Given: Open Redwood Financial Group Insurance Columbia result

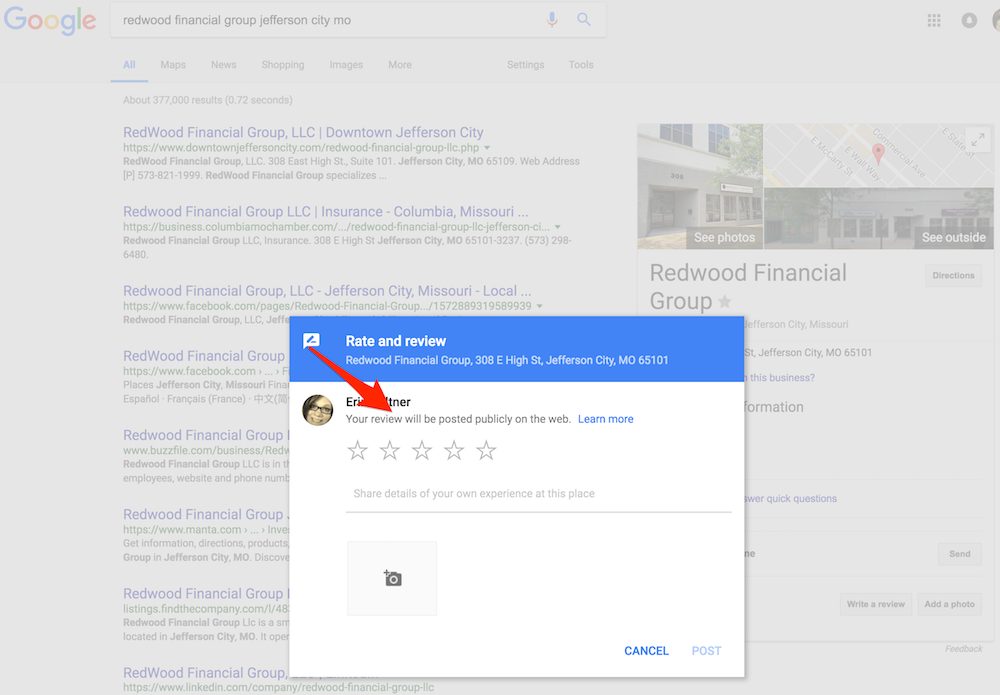Looking at the screenshot, I should pos(325,212).
